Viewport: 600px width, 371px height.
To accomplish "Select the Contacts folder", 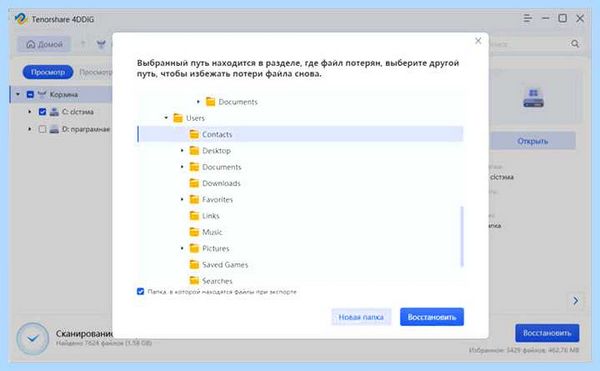I will point(300,134).
